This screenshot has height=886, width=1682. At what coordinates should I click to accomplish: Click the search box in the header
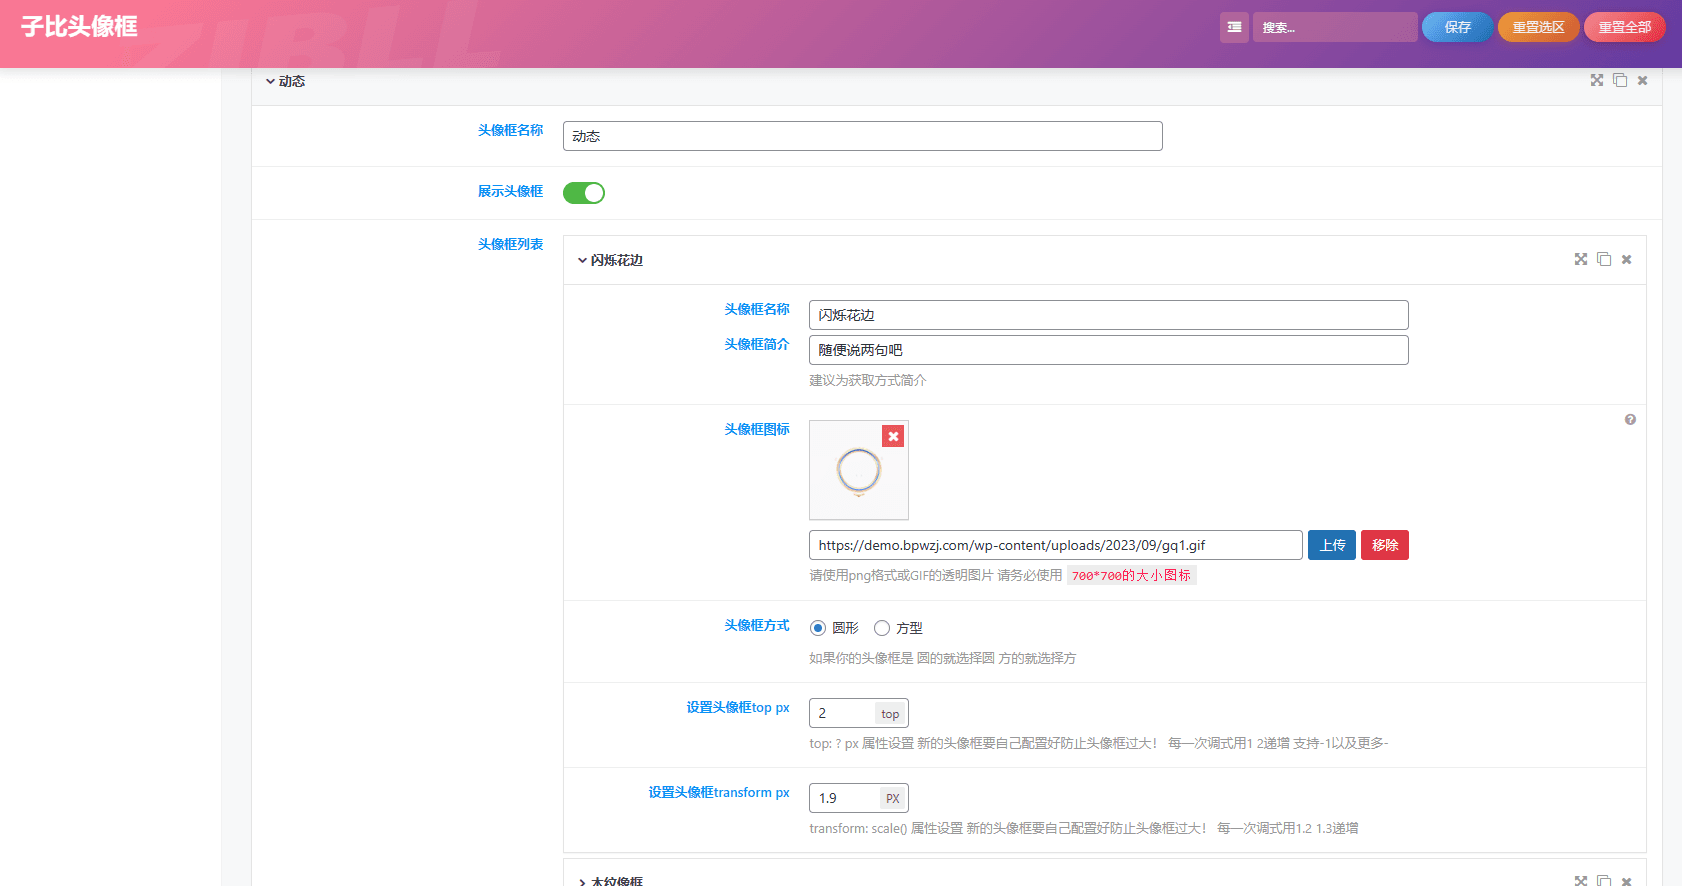[1335, 27]
